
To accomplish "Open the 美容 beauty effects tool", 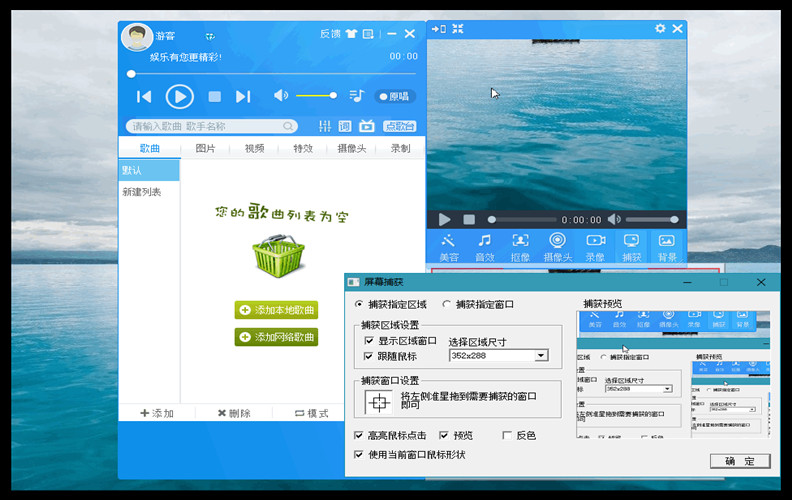I will pyautogui.click(x=448, y=245).
